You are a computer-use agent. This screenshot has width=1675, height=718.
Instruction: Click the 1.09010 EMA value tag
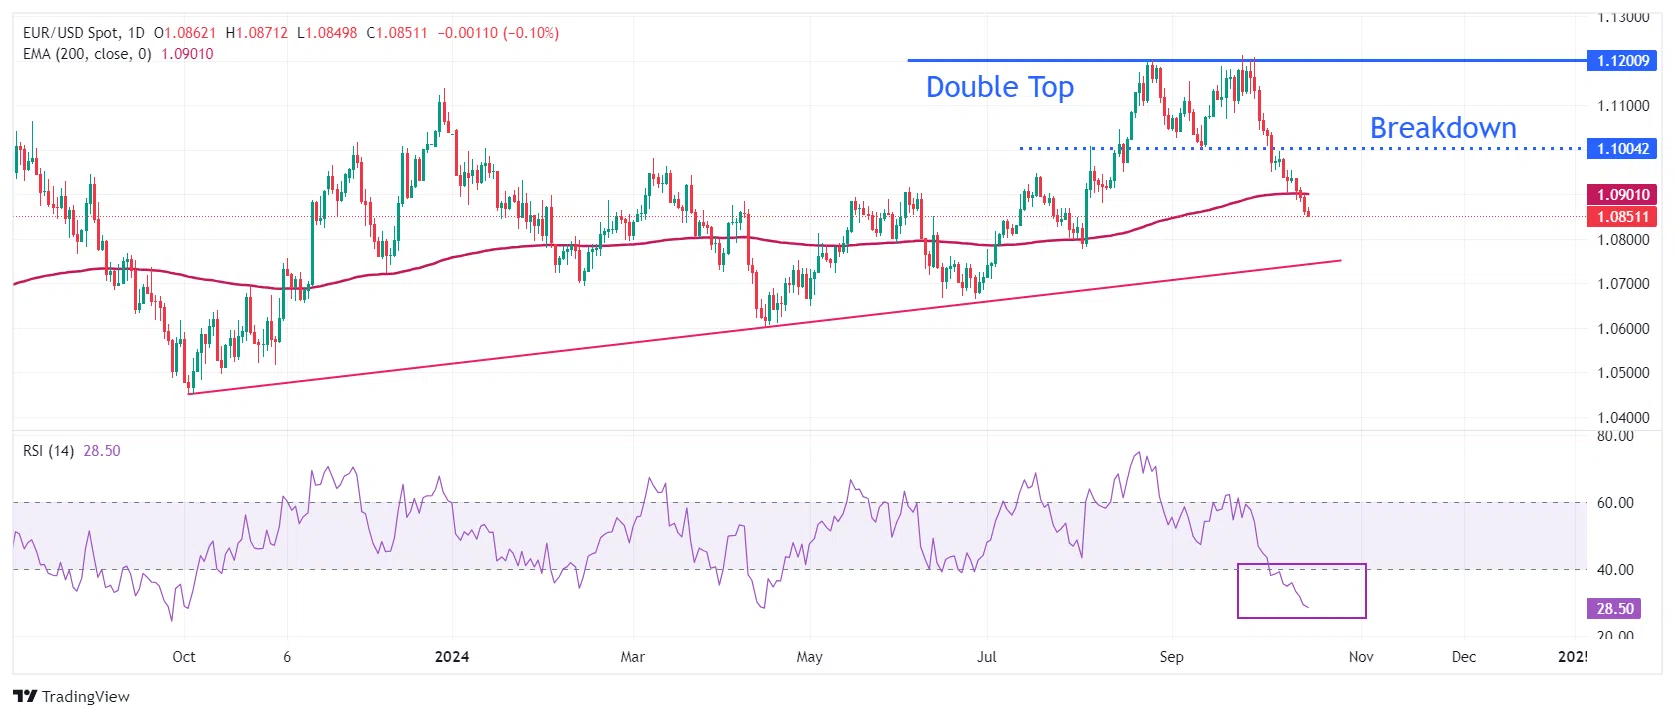tap(1622, 195)
